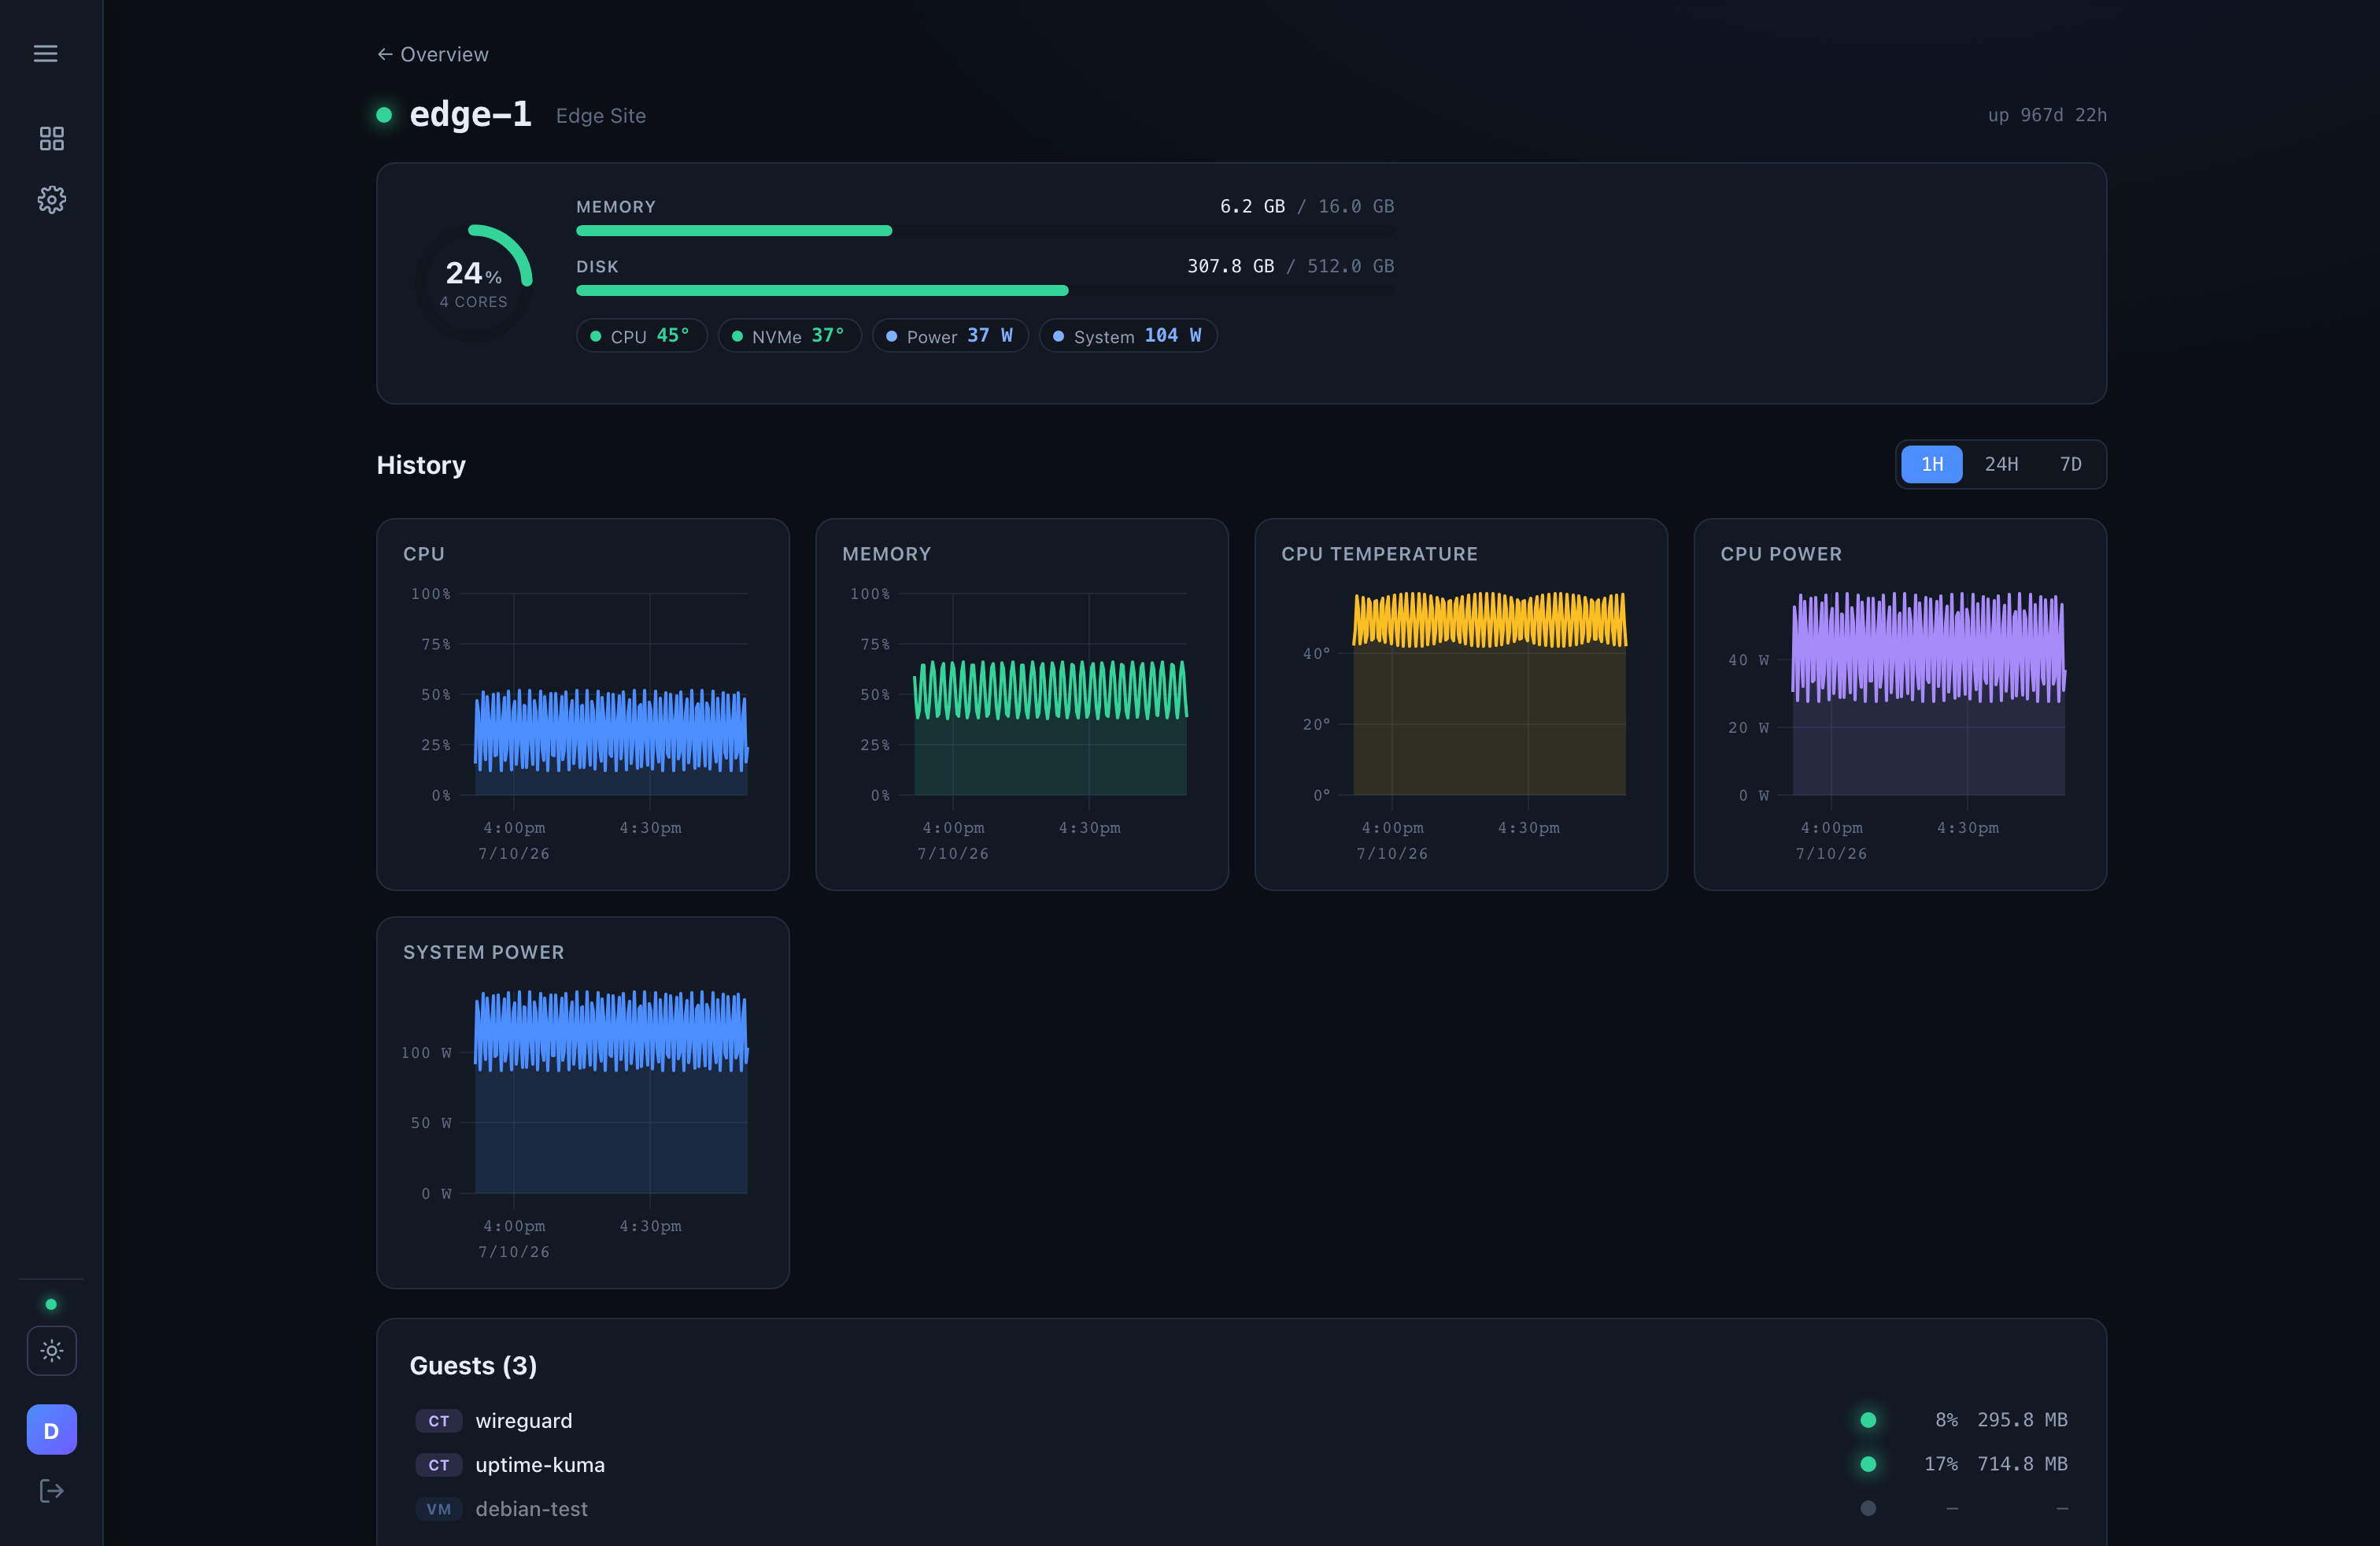Click the CT badge next to wireguard
Image resolution: width=2380 pixels, height=1546 pixels.
[x=439, y=1421]
